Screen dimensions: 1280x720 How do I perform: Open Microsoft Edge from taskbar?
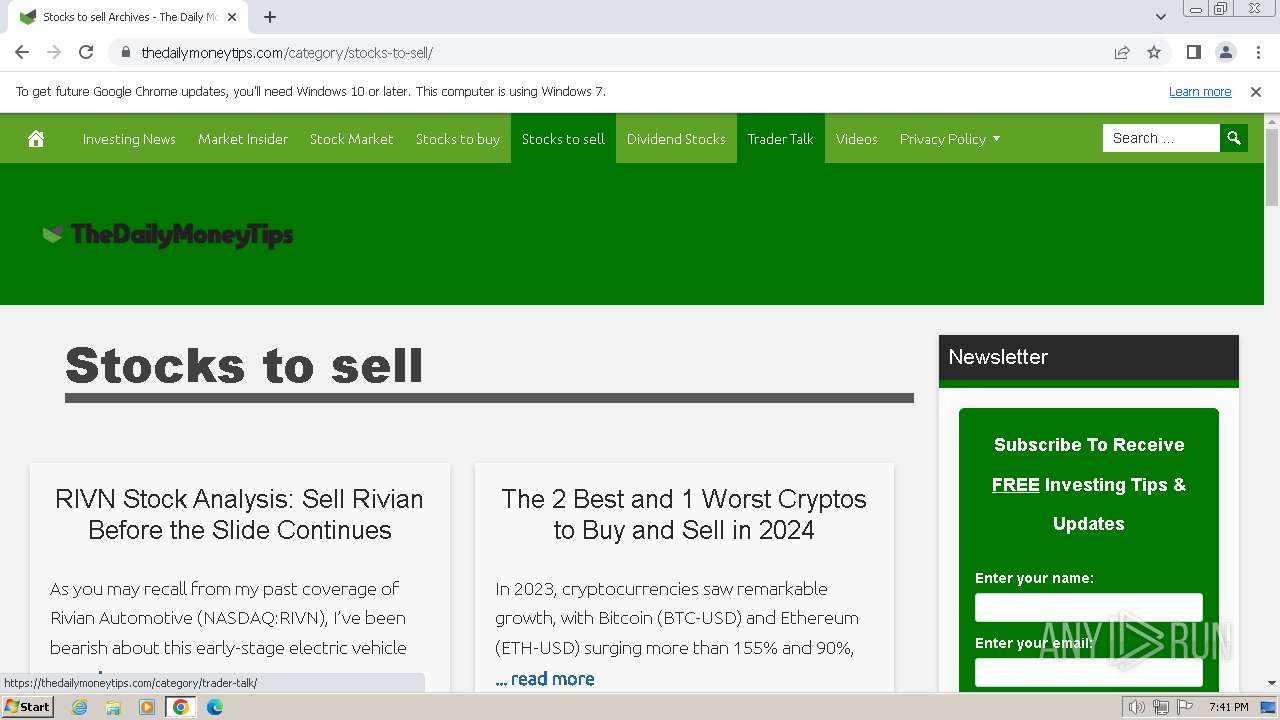(214, 707)
